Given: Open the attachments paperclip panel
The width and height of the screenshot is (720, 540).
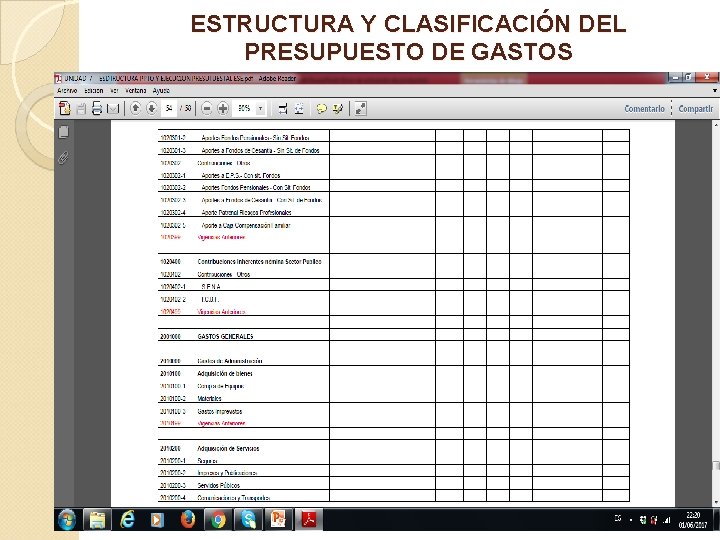Looking at the screenshot, I should (x=63, y=158).
